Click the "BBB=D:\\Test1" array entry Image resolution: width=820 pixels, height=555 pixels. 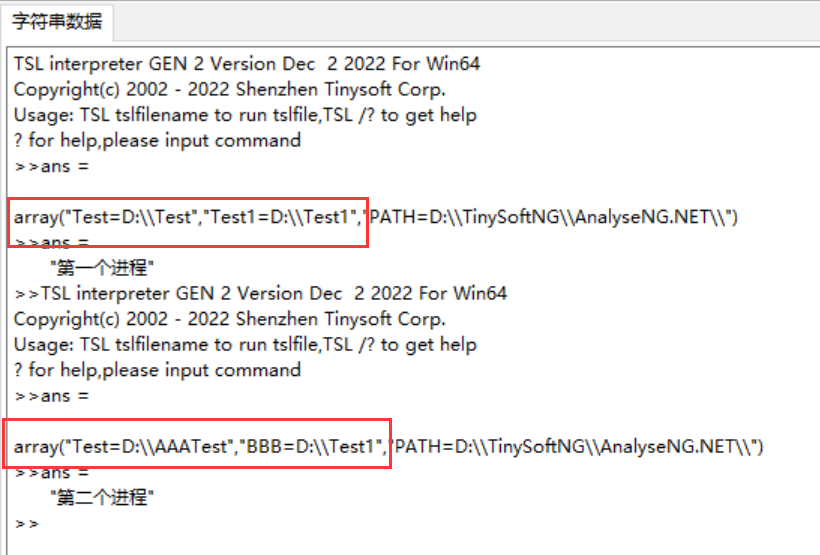coord(310,446)
